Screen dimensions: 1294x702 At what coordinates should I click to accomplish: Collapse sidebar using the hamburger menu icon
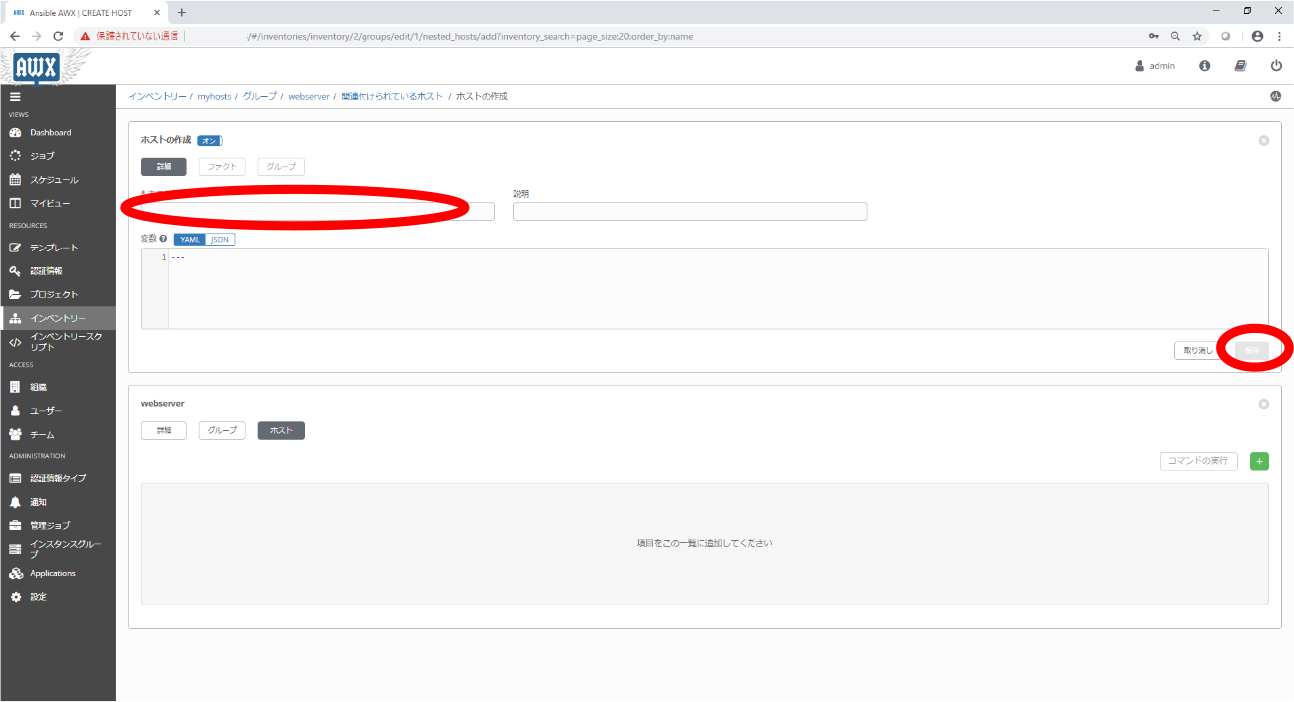tap(15, 97)
